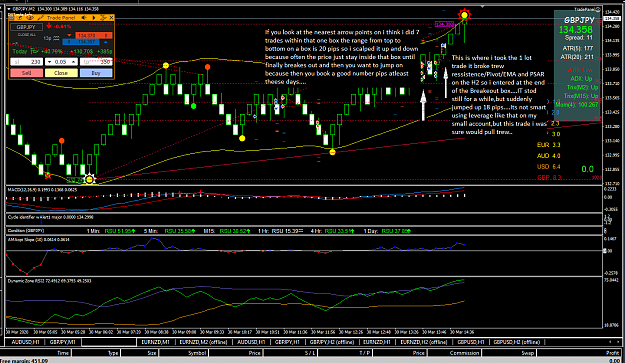Sort by the Profit column header
Viewport: 625px width, 363px height.
(579, 353)
